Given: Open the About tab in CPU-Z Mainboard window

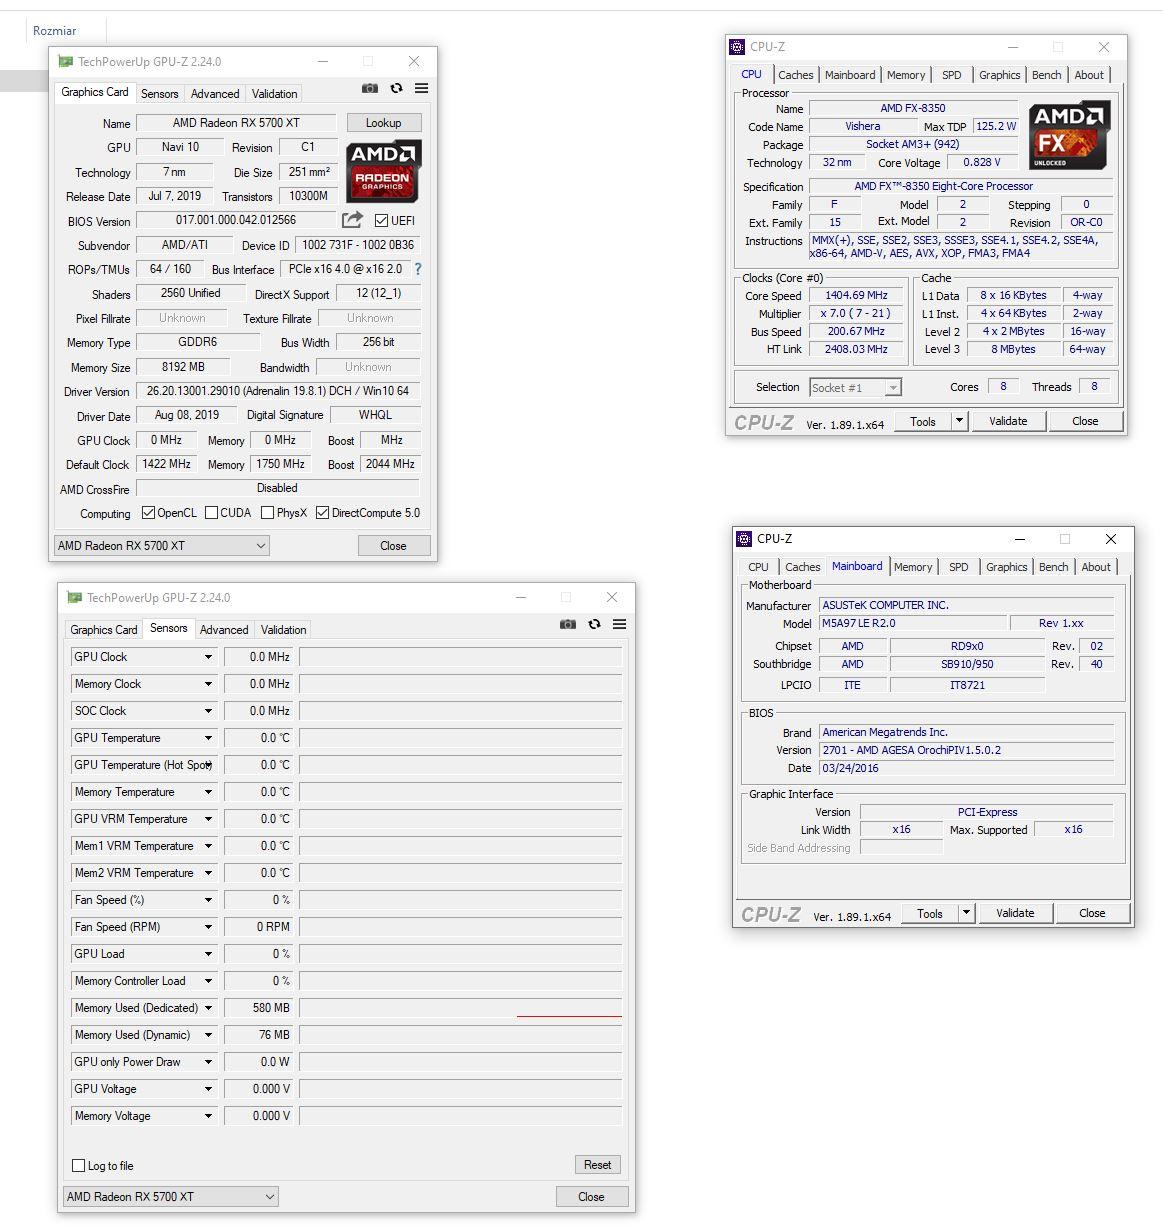Looking at the screenshot, I should click(x=1096, y=567).
